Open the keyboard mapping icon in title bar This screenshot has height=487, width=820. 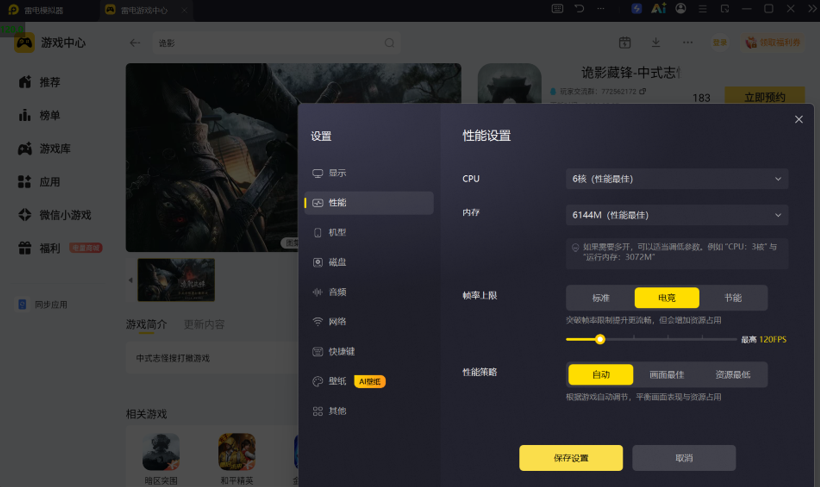tap(557, 8)
